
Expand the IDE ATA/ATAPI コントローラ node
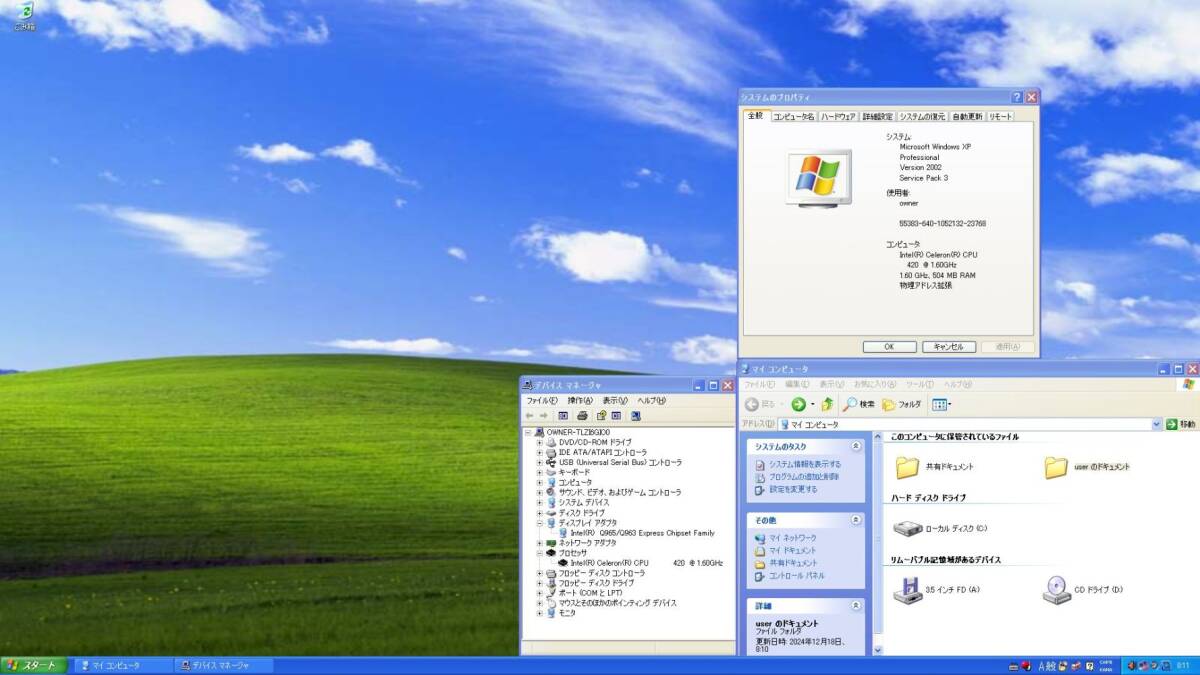coord(540,452)
